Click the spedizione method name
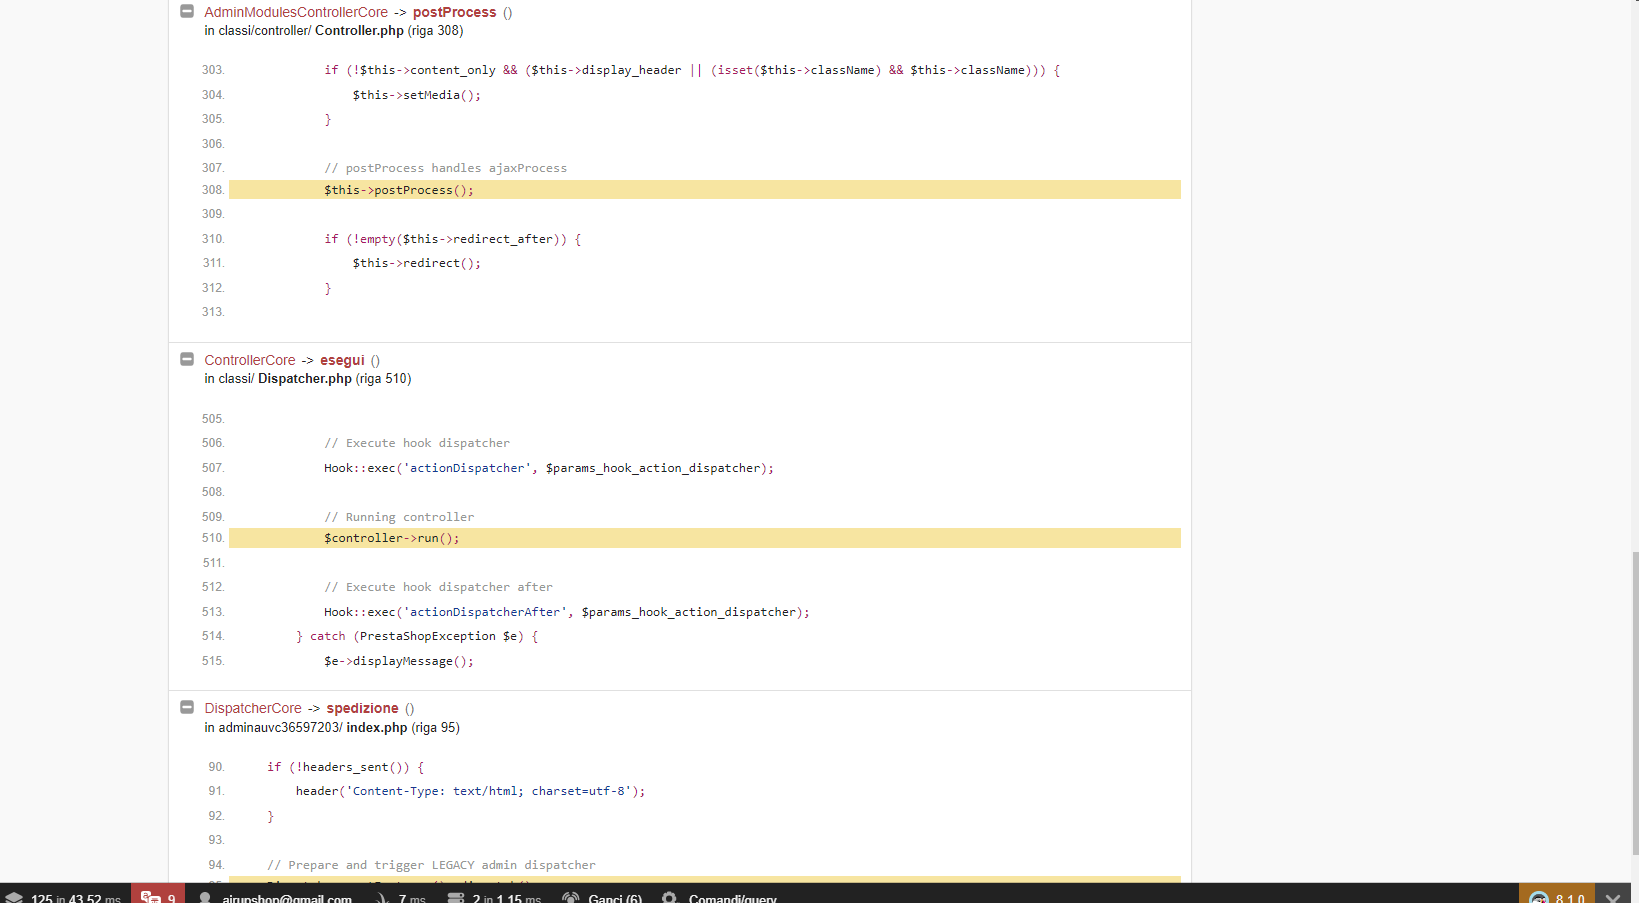The image size is (1639, 903). [362, 708]
